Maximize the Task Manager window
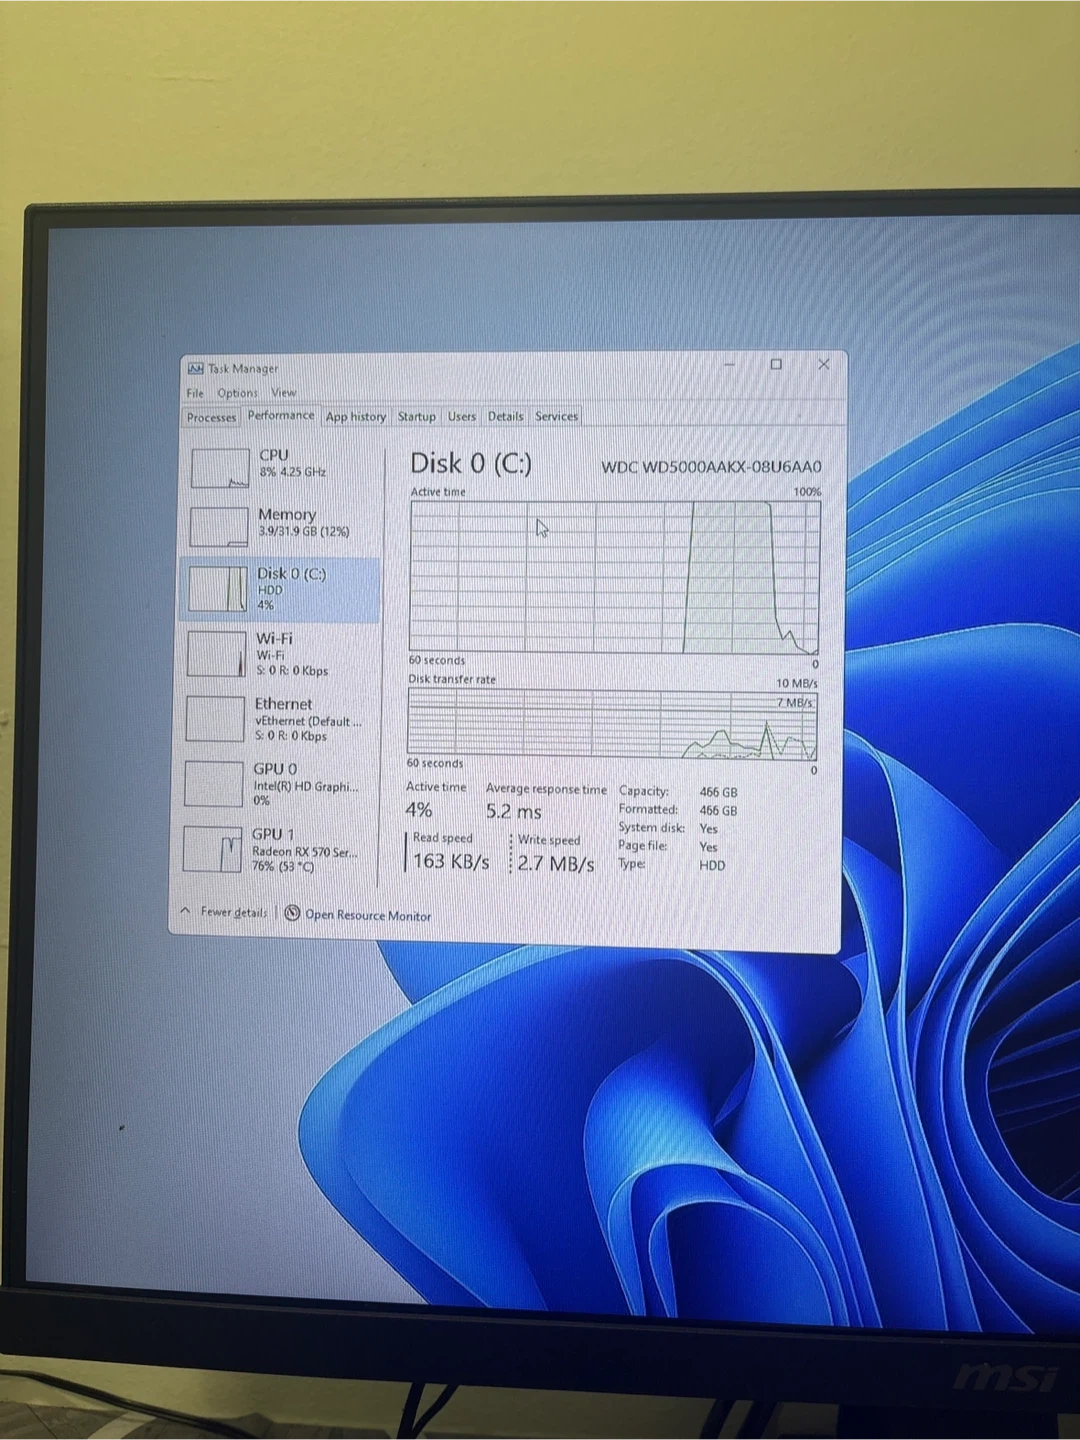Image resolution: width=1080 pixels, height=1440 pixels. tap(776, 364)
